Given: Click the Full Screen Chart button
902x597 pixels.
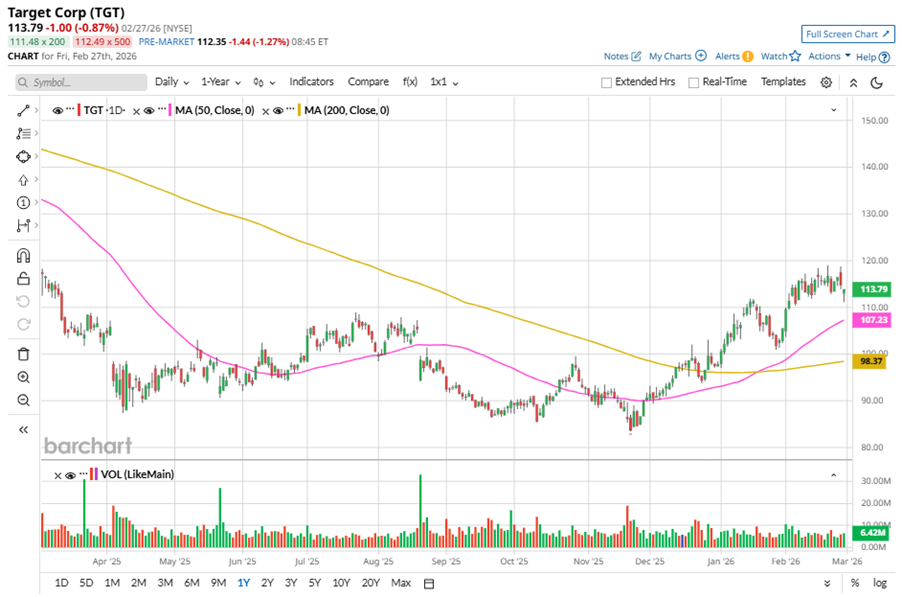Looking at the screenshot, I should (x=849, y=34).
